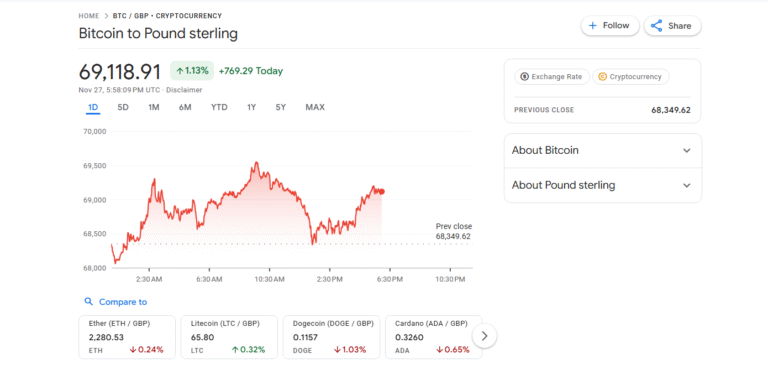Follow the BTC / GBP pair
Screen dimensions: 768x369
click(610, 26)
